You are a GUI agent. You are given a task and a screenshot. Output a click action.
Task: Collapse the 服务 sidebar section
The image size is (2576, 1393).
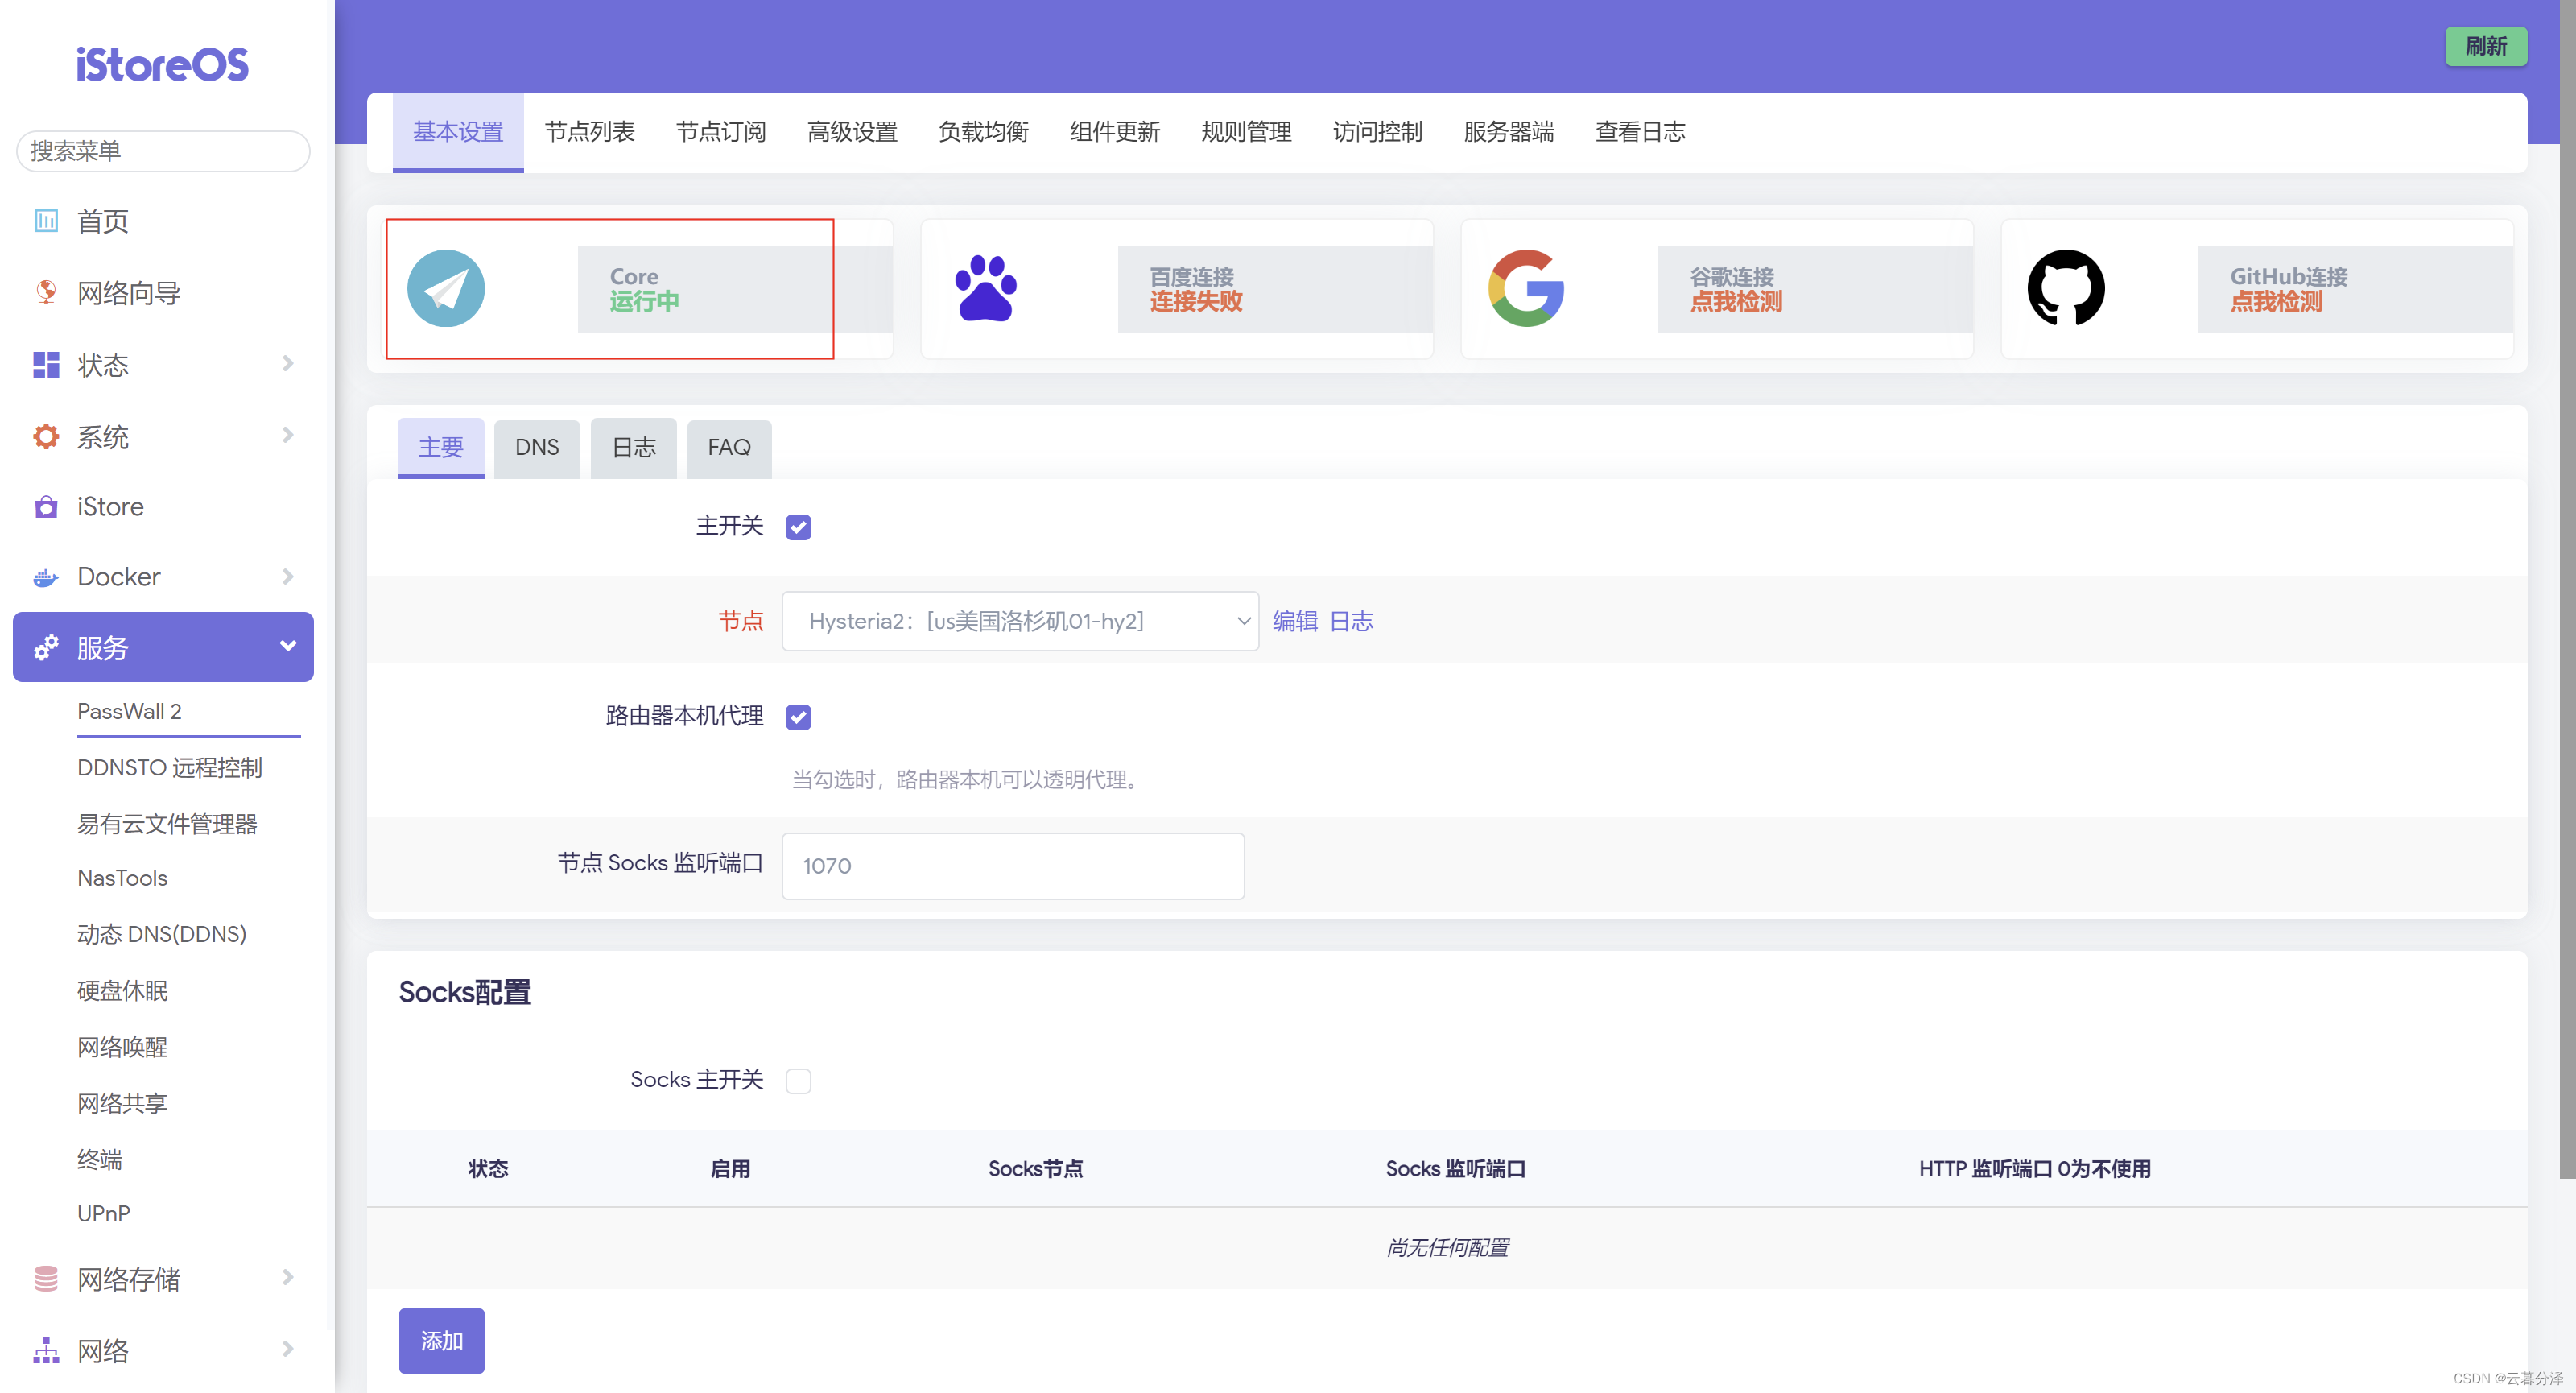click(287, 647)
